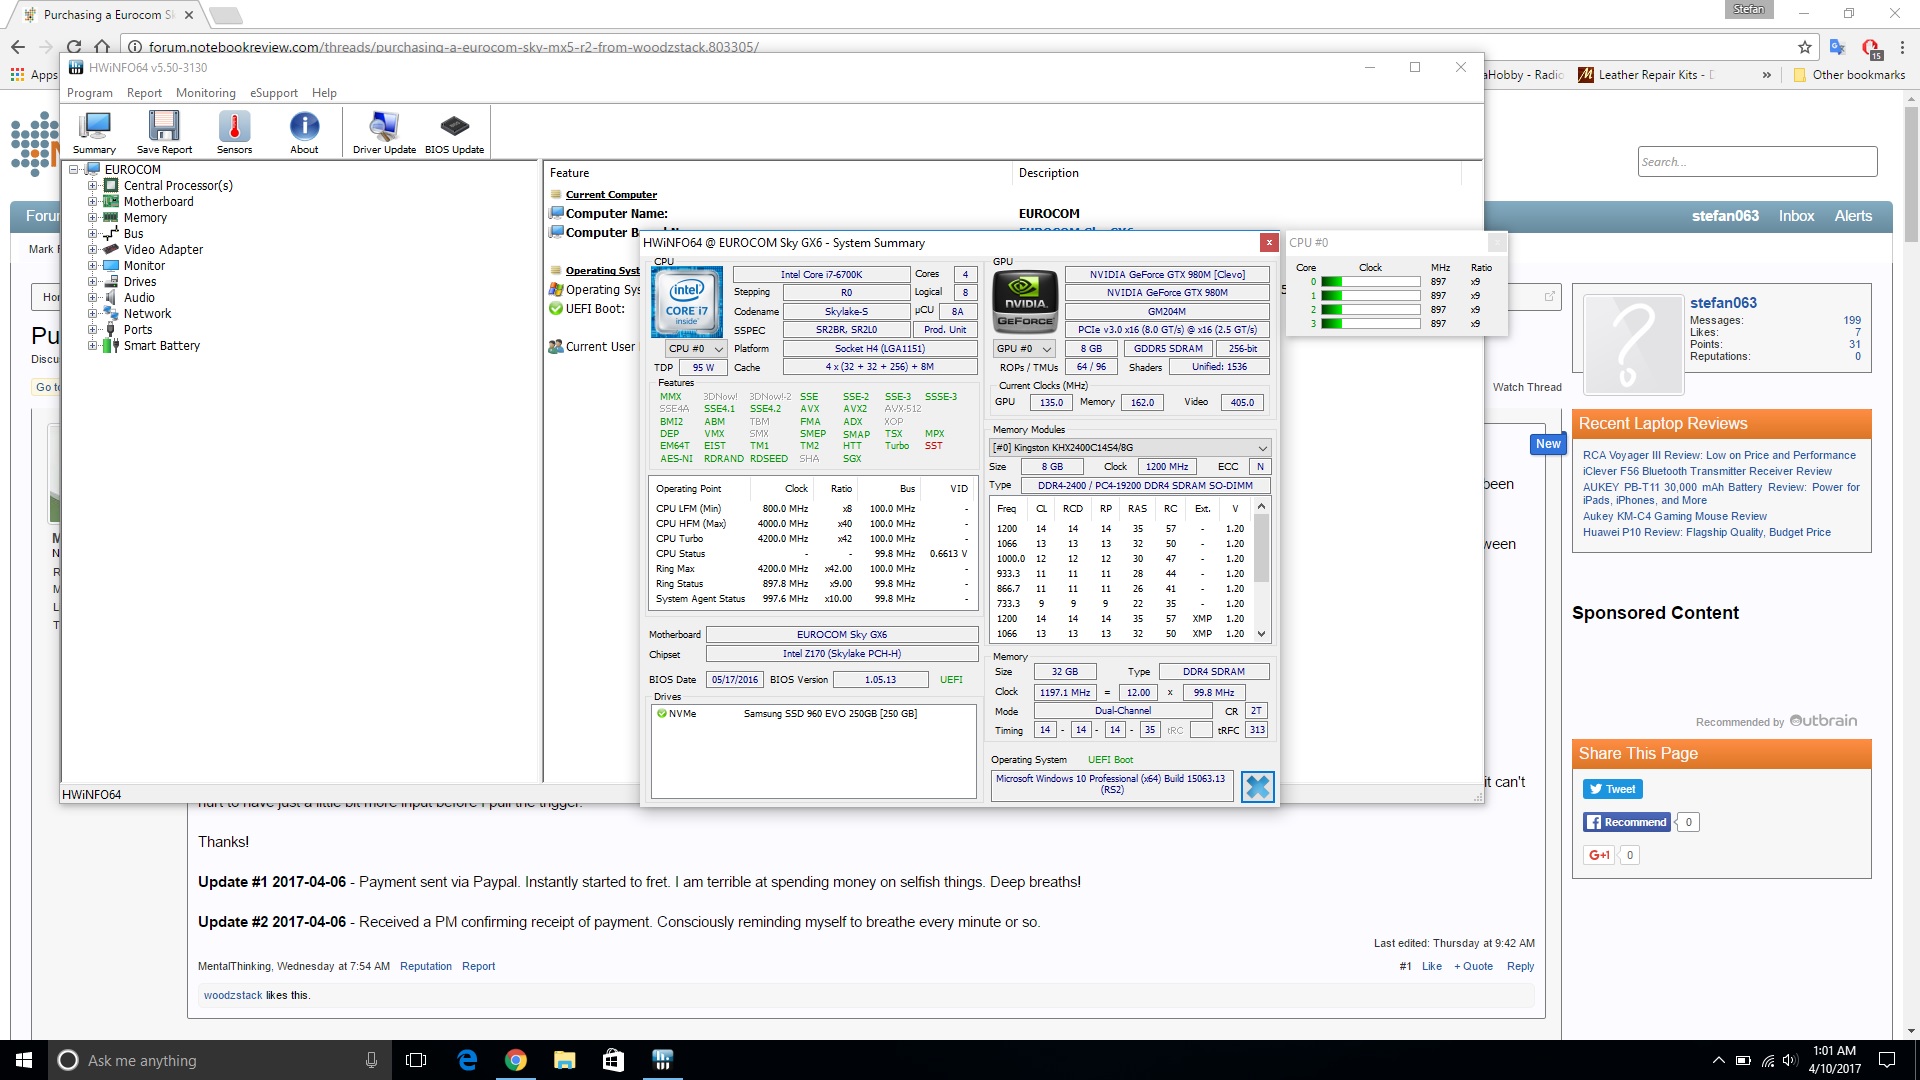Viewport: 1920px width, 1080px height.
Task: Open the Program menu in HWiNFO64
Action: (90, 93)
